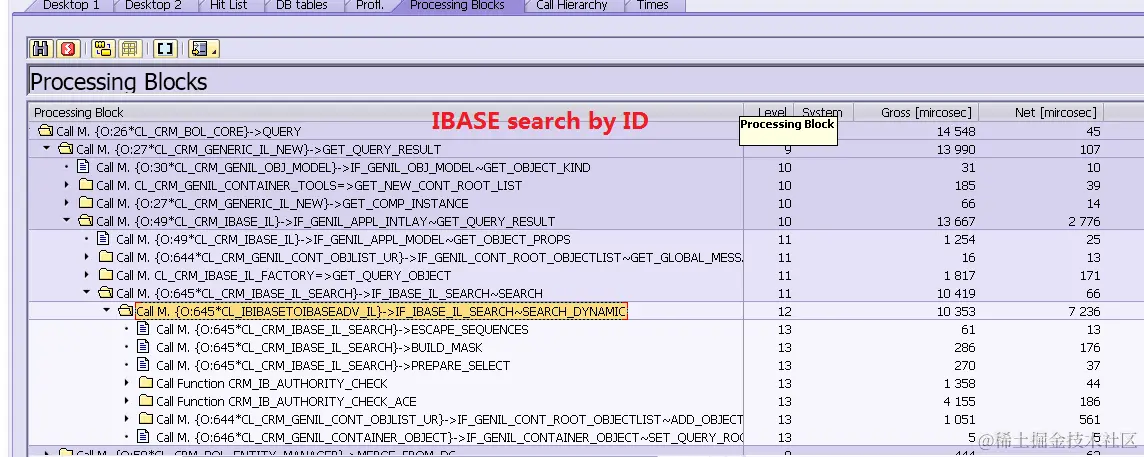
Task: Click folder icon of CL_CRM_GENERIC_IL_NEW GET_QUERY_RESULT row
Action: pos(66,150)
